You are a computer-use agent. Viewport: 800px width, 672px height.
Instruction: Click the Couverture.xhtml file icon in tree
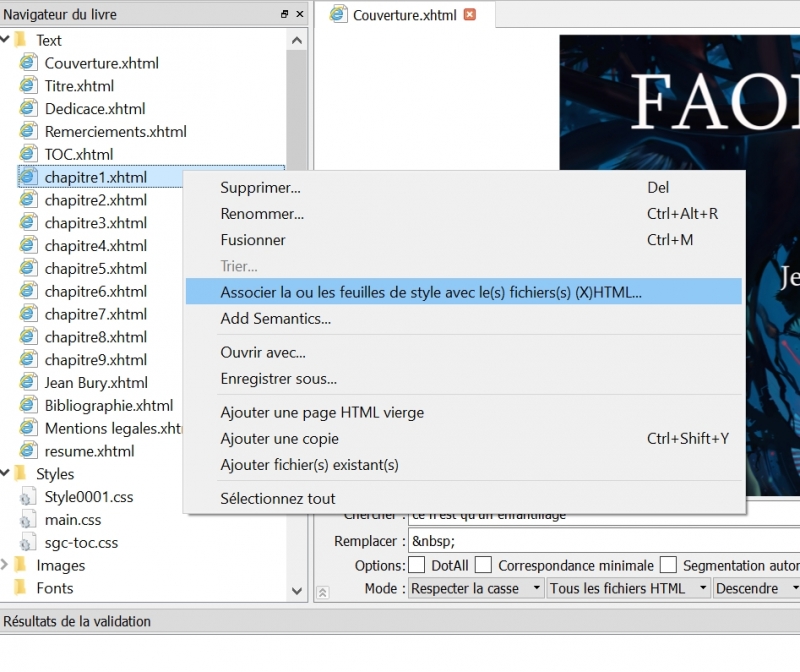coord(28,63)
